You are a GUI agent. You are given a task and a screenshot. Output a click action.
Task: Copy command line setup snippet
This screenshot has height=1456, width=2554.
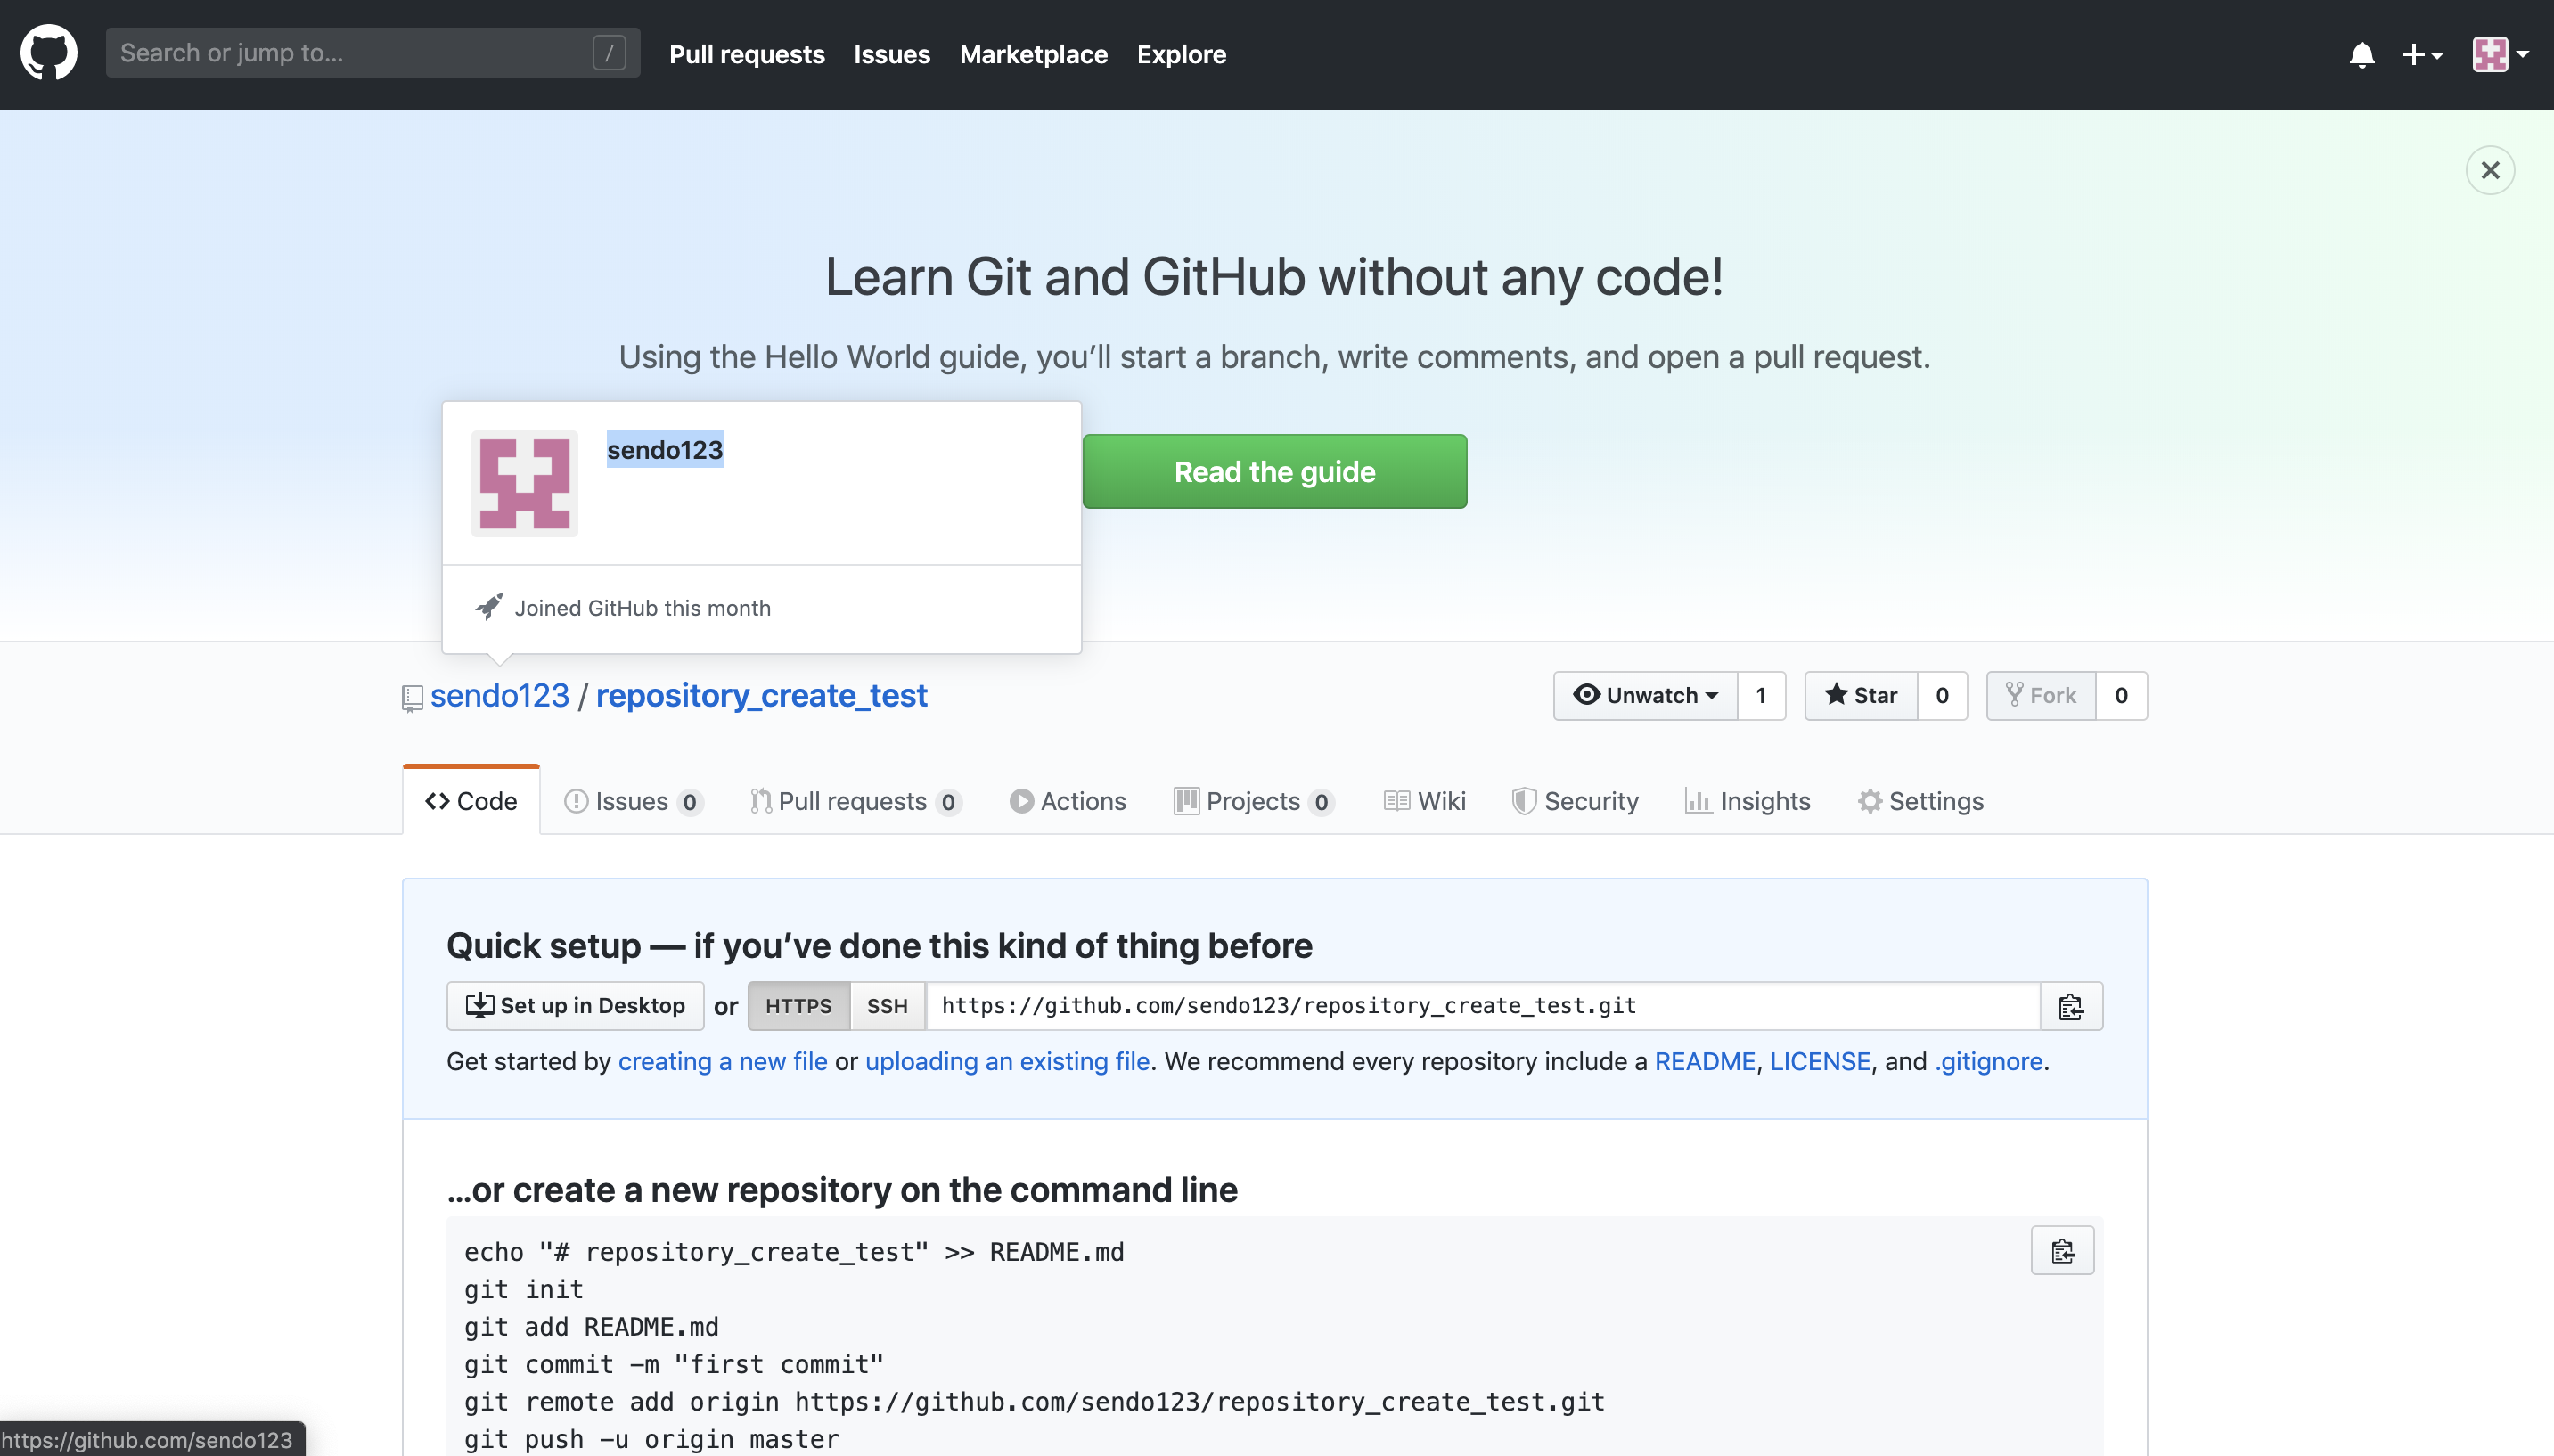coord(2061,1251)
